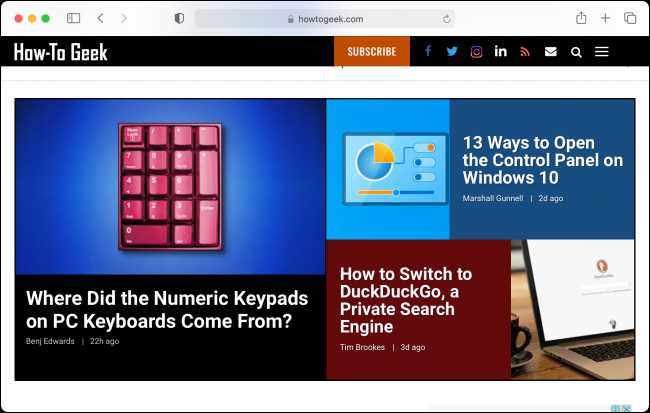This screenshot has height=413, width=650.
Task: Show tab overview icon
Action: [x=630, y=18]
